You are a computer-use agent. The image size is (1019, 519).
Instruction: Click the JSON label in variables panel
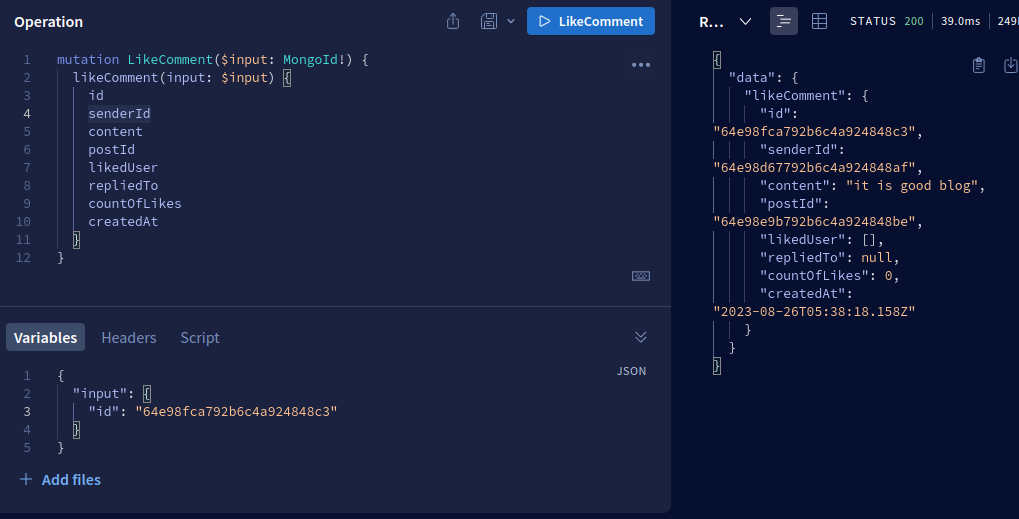pos(631,372)
